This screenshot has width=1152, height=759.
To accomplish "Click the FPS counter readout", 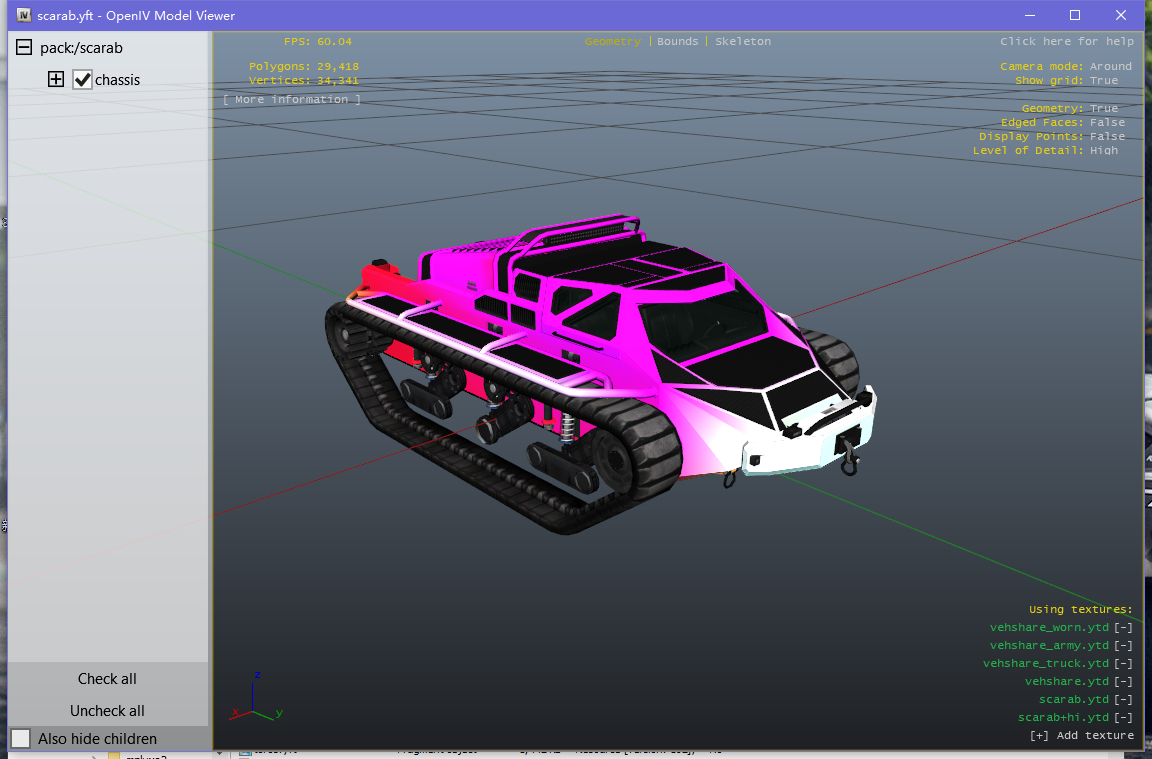I will (x=318, y=41).
